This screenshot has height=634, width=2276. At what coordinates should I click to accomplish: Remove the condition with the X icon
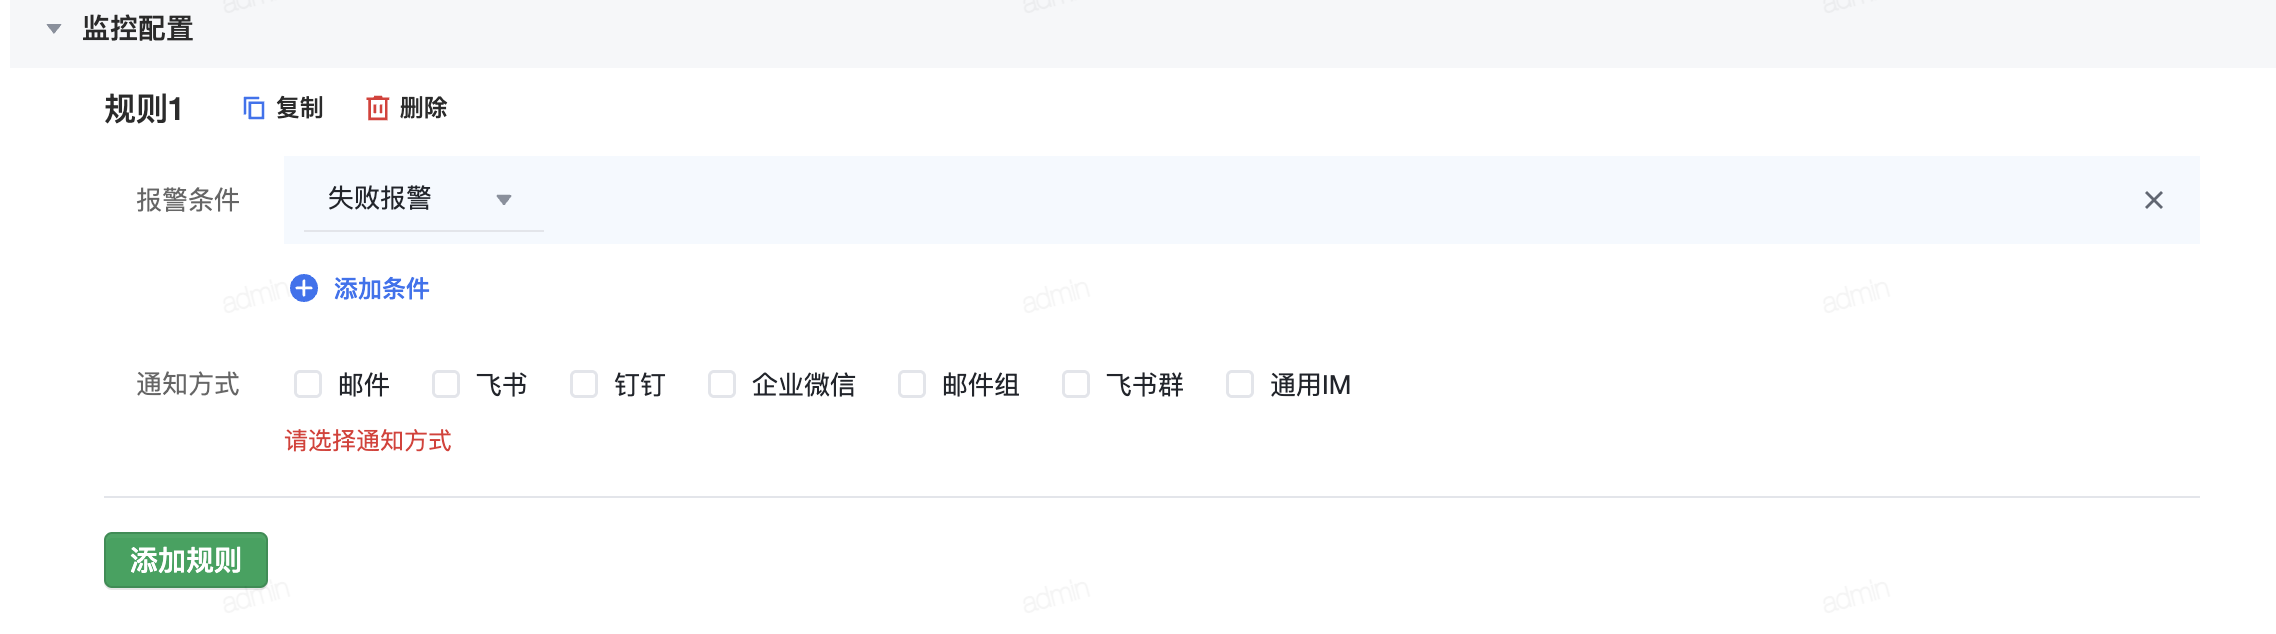click(2153, 201)
